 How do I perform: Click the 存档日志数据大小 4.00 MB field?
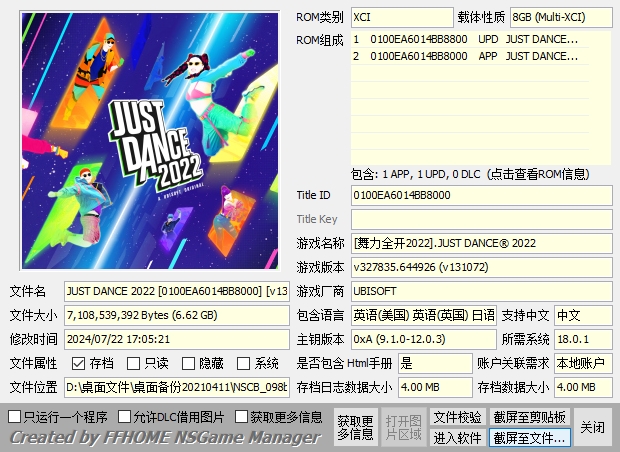[435, 387]
